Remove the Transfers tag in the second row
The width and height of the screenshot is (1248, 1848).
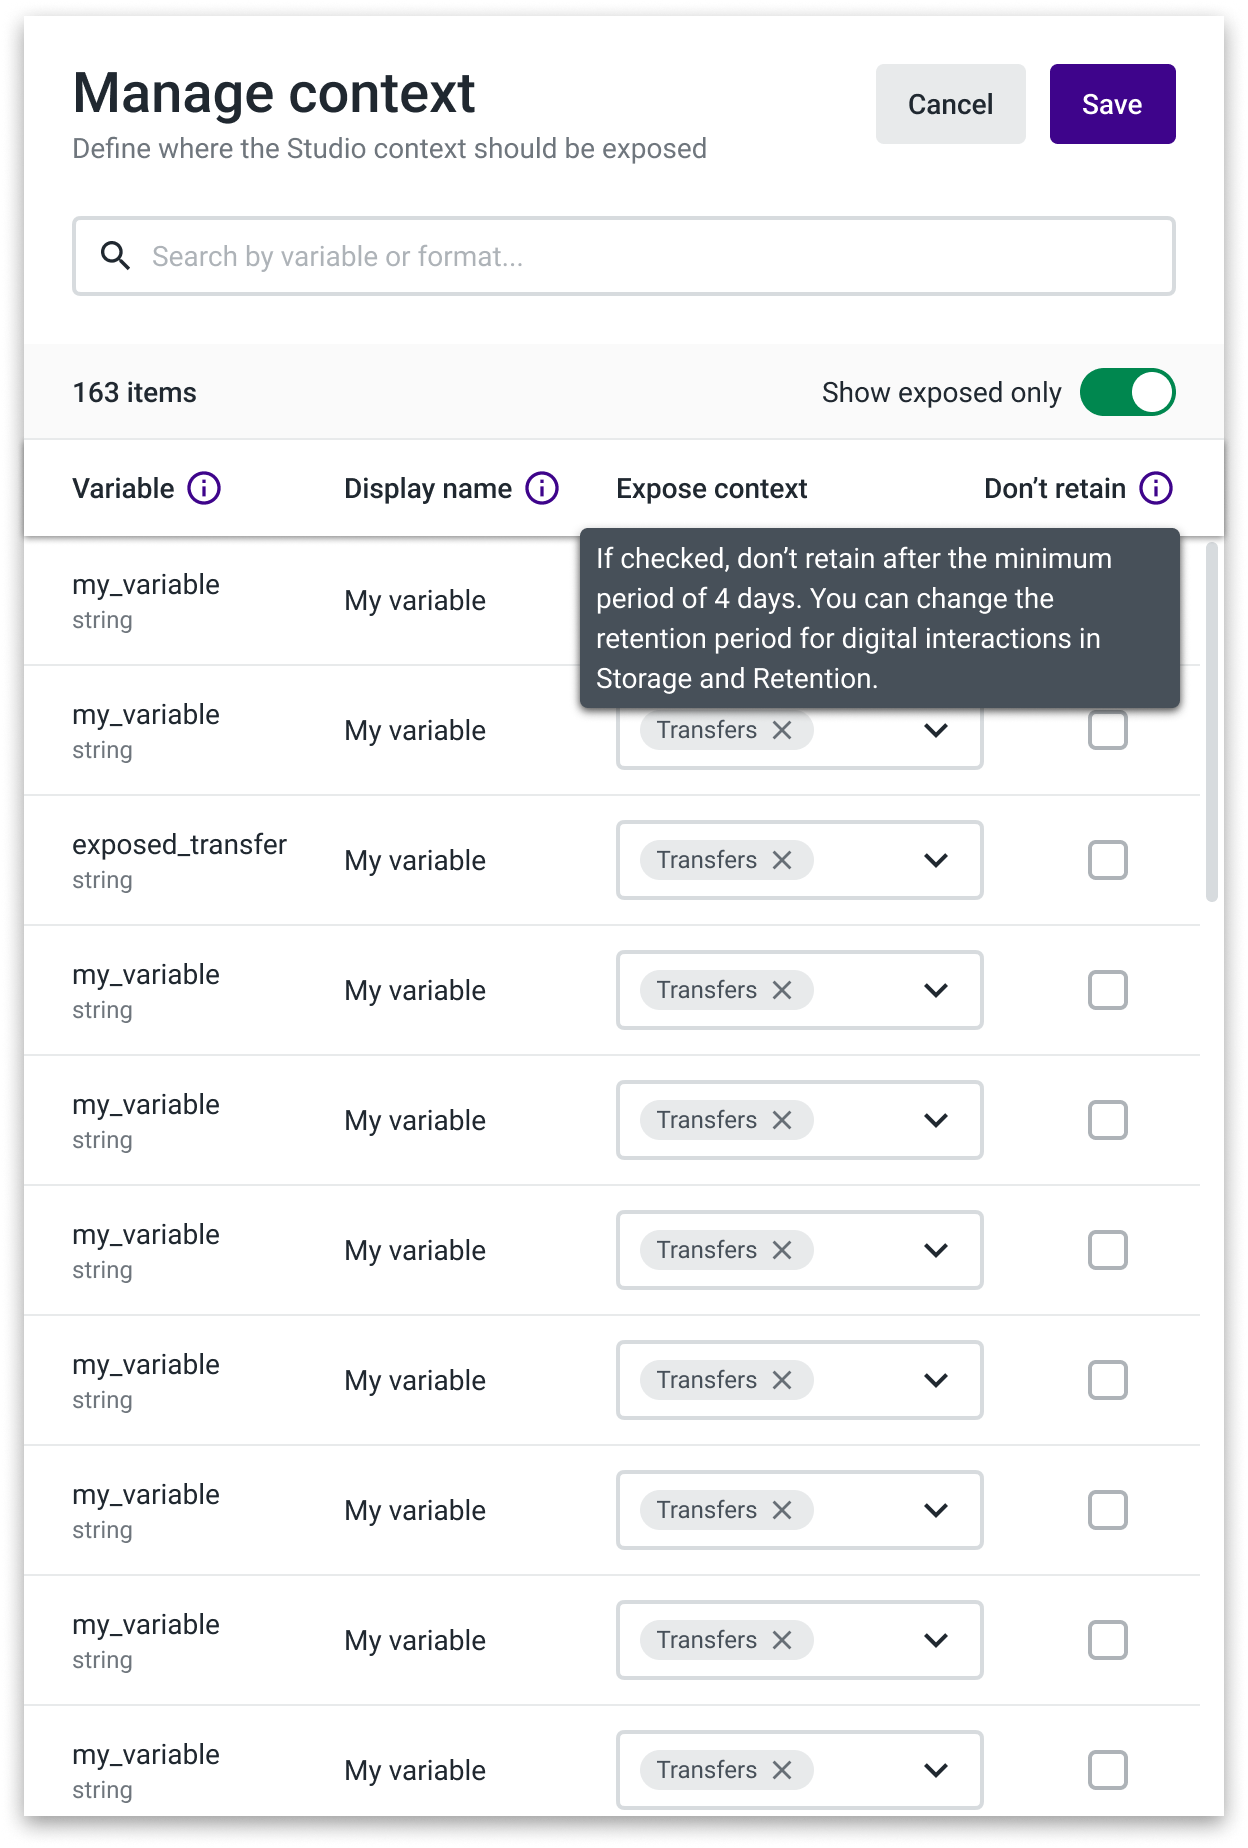782,730
